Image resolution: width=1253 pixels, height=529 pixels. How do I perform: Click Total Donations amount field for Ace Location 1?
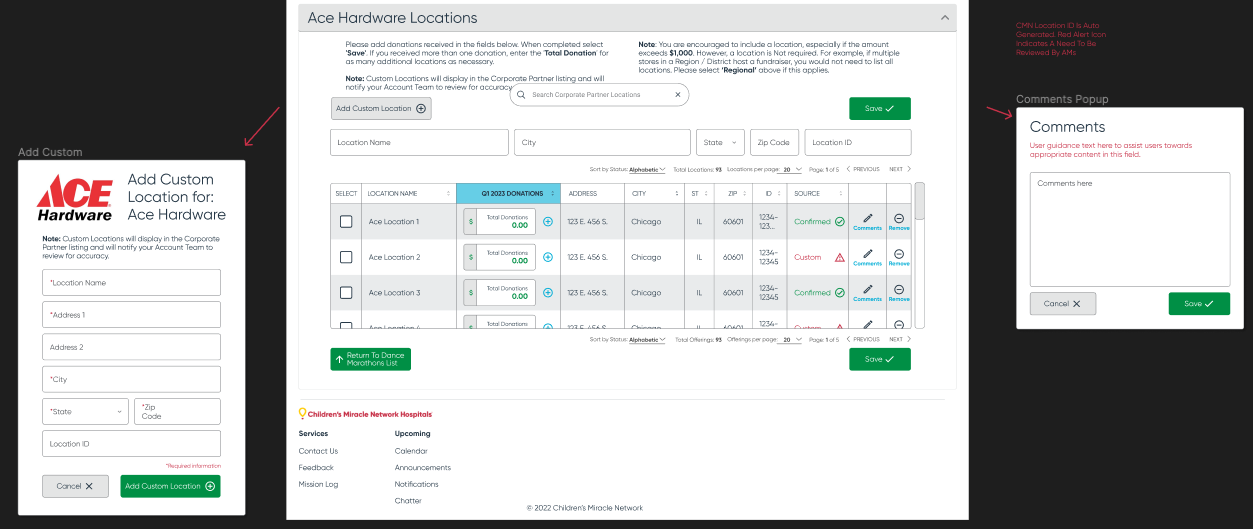[506, 221]
